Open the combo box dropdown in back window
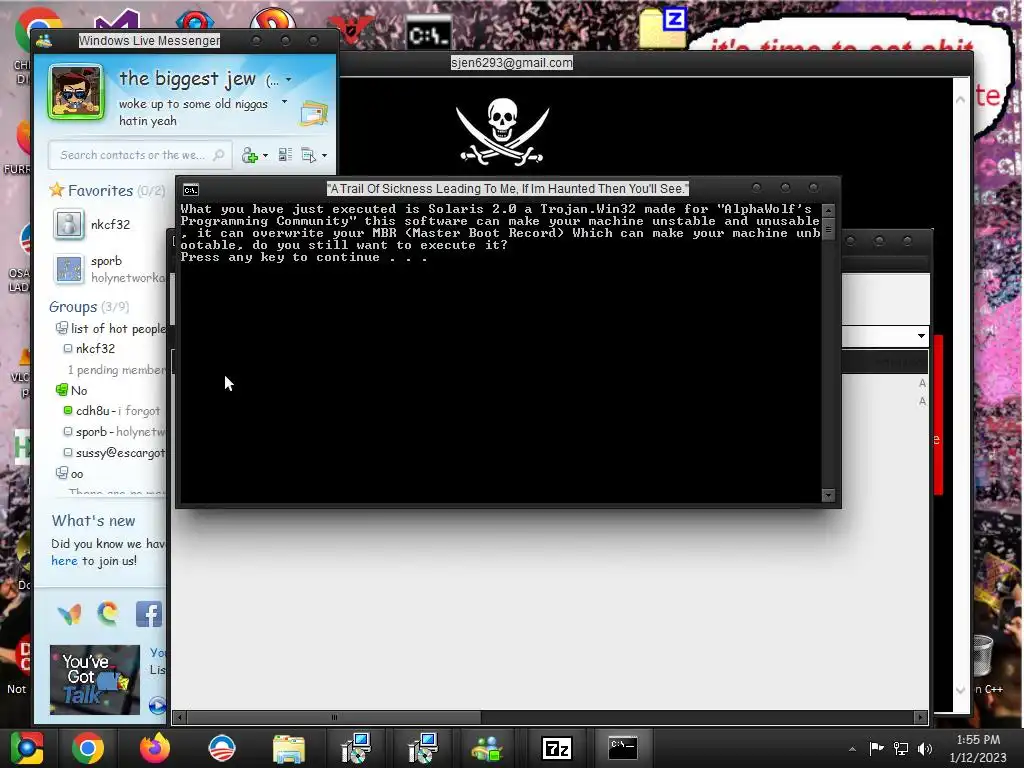Viewport: 1024px width, 768px height. click(921, 336)
